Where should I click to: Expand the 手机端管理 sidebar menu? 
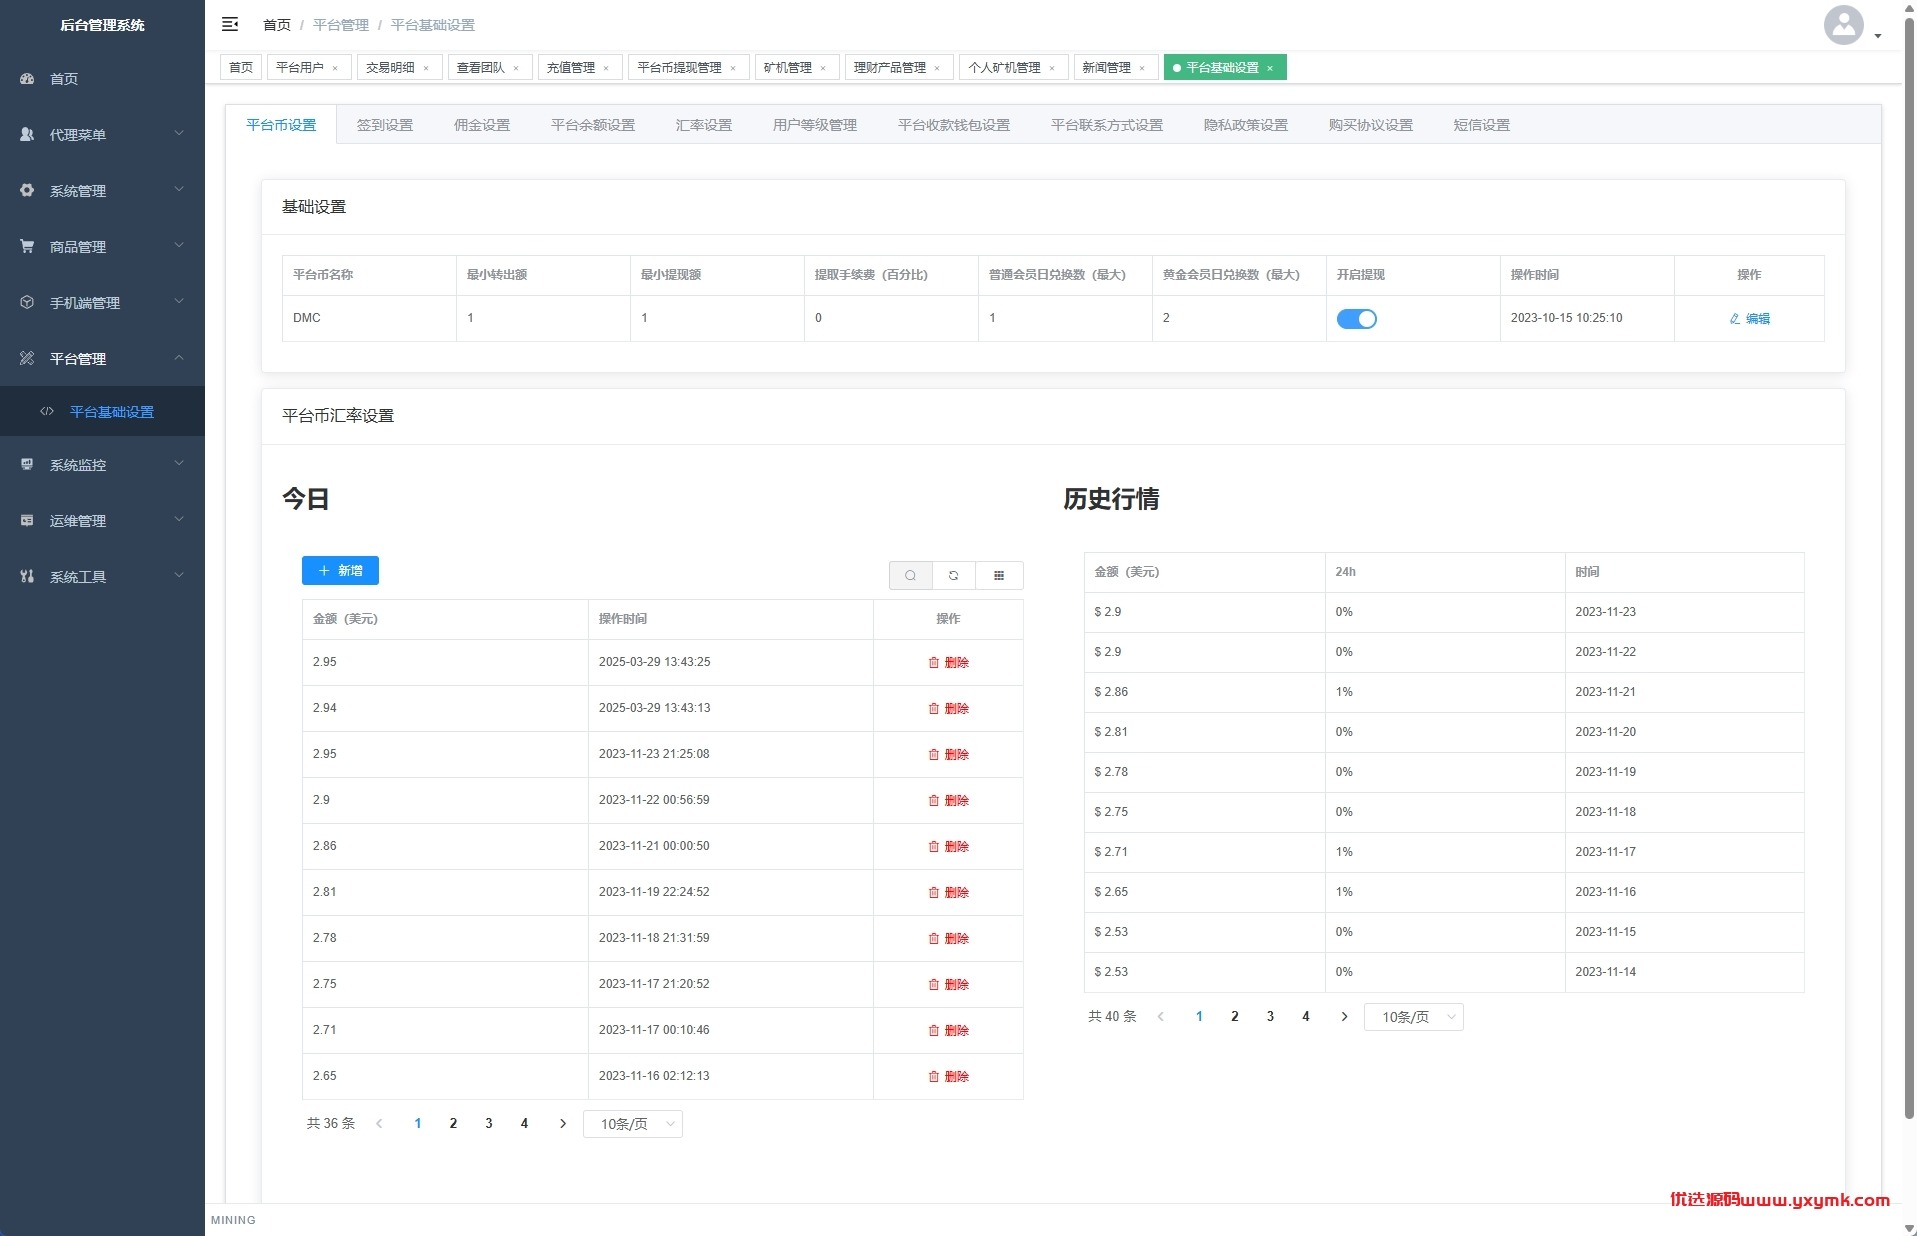tap(102, 302)
